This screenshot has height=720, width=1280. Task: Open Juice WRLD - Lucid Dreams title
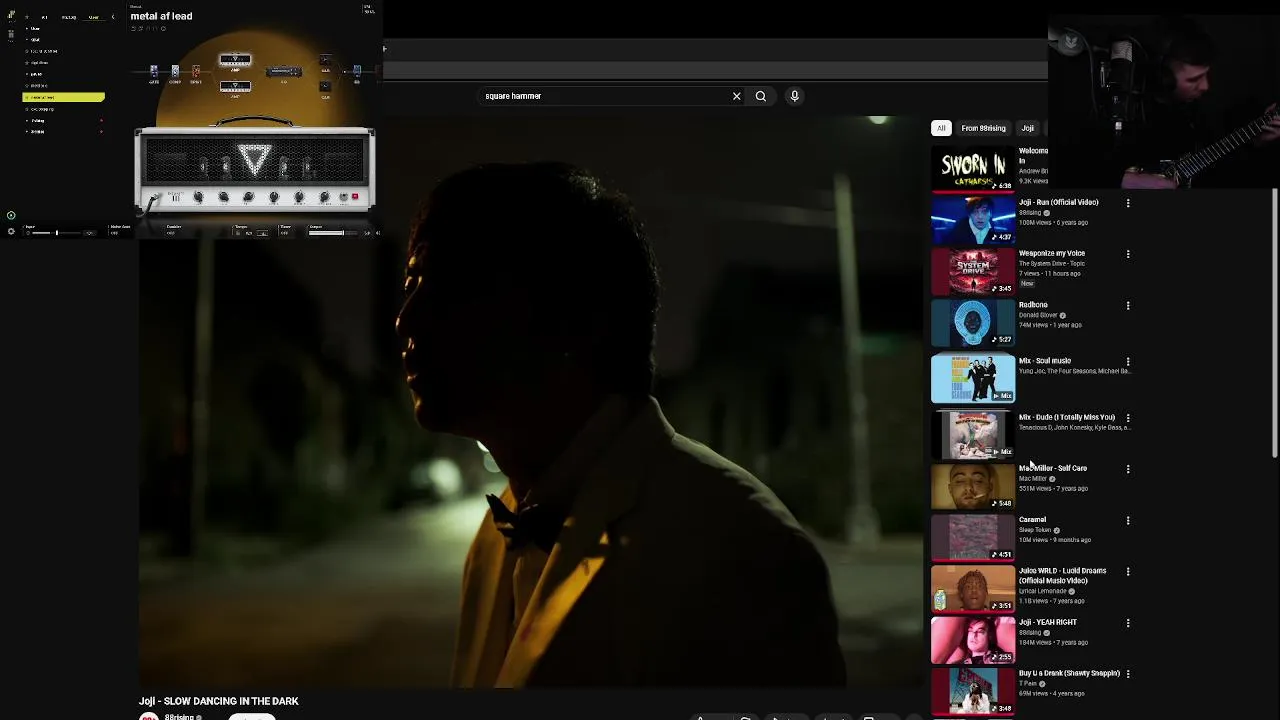pos(1062,575)
